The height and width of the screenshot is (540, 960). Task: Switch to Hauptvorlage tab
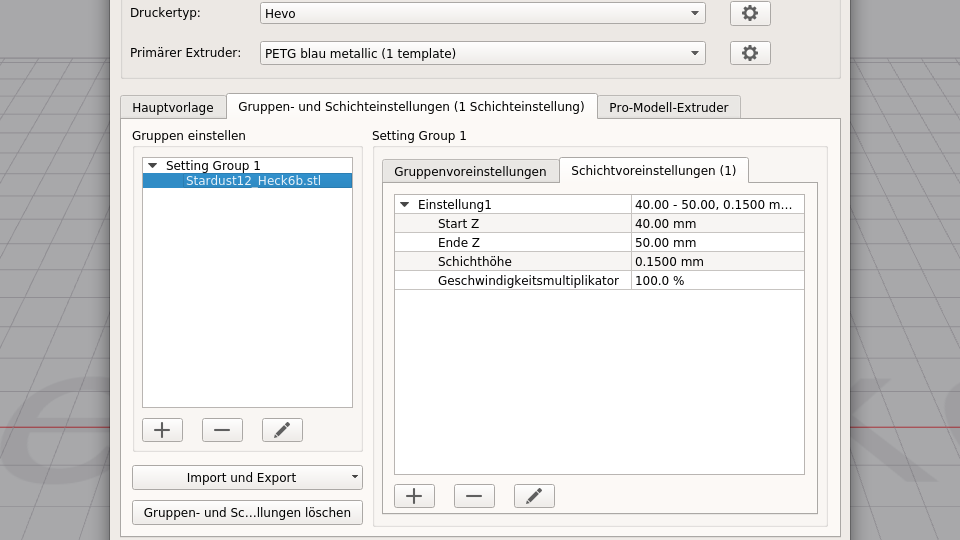[173, 107]
